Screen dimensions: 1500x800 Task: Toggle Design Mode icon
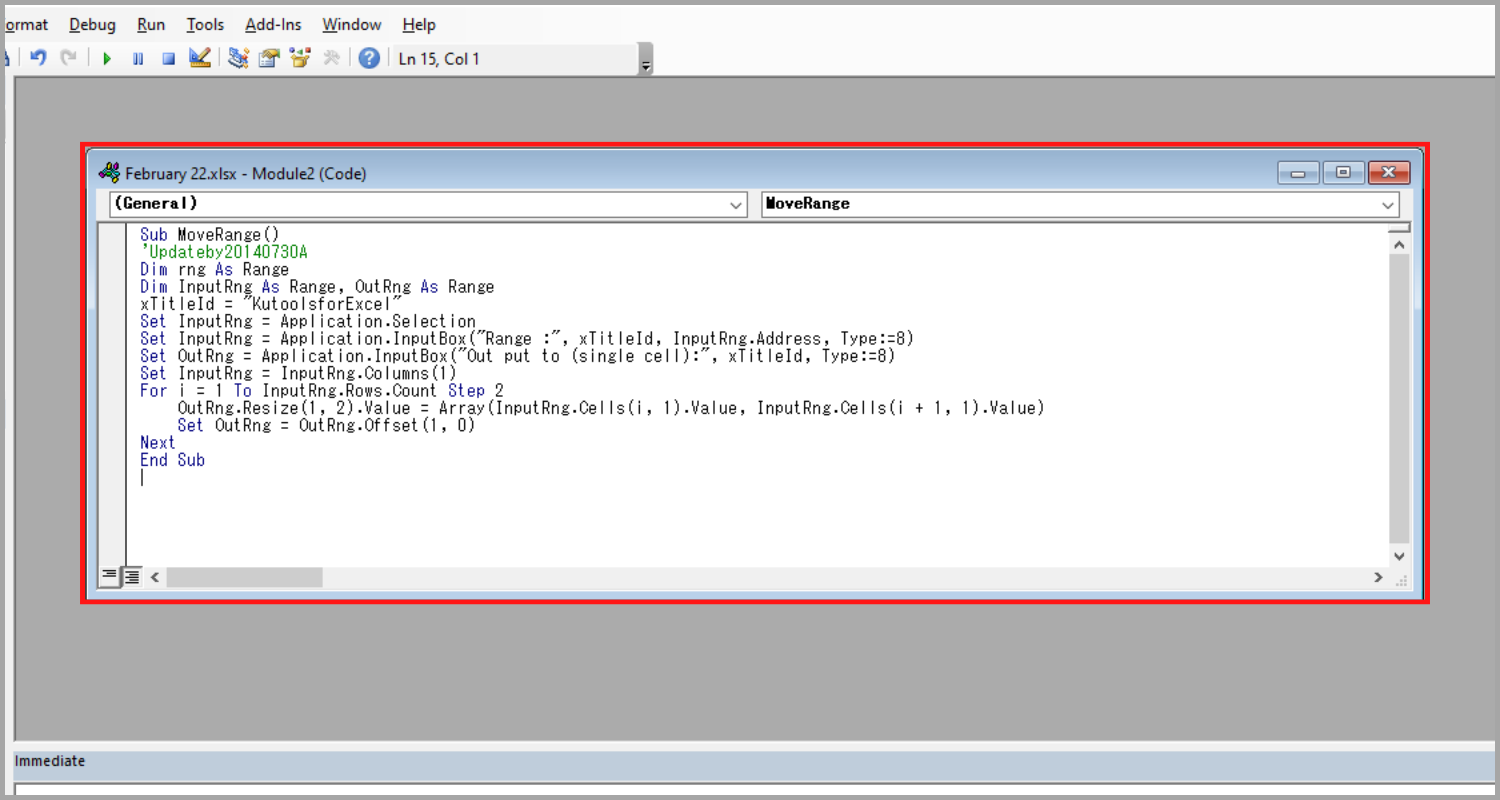click(x=200, y=58)
